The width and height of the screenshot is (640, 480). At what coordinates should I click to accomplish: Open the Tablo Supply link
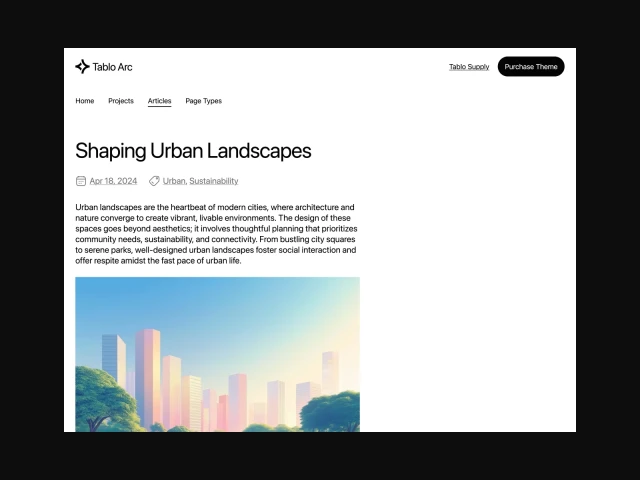click(469, 67)
